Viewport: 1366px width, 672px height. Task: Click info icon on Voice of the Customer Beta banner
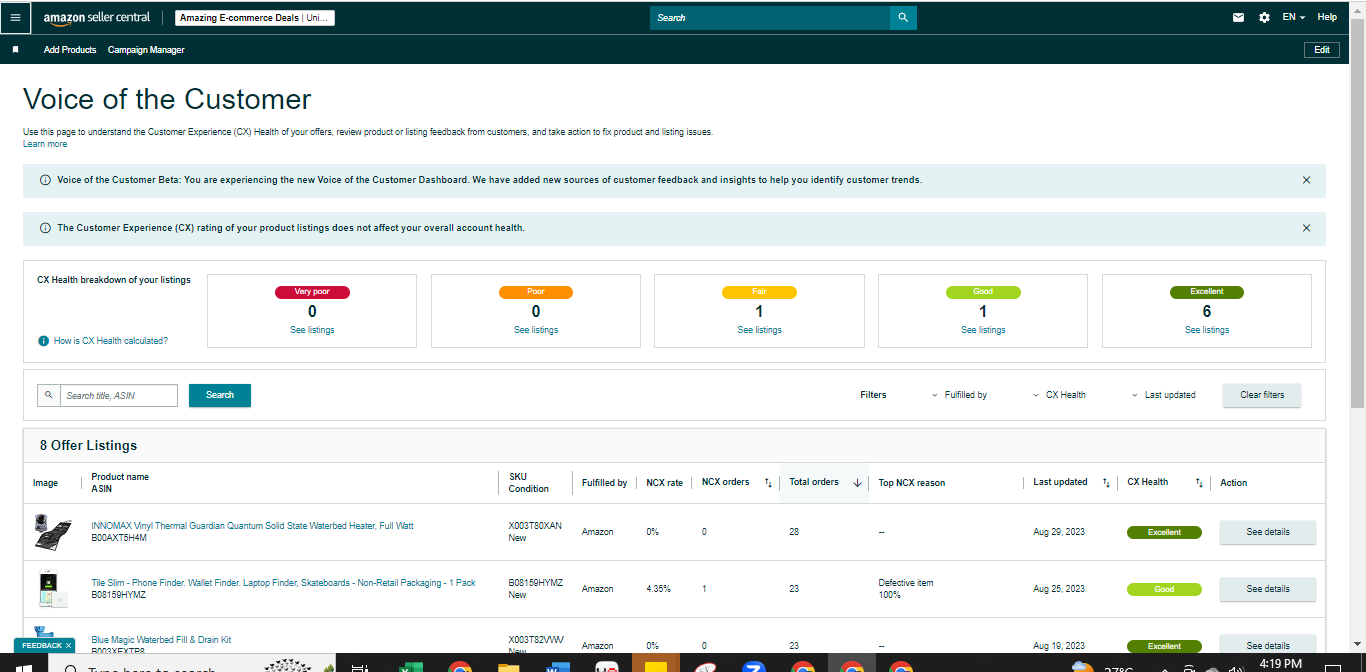pyautogui.click(x=45, y=180)
